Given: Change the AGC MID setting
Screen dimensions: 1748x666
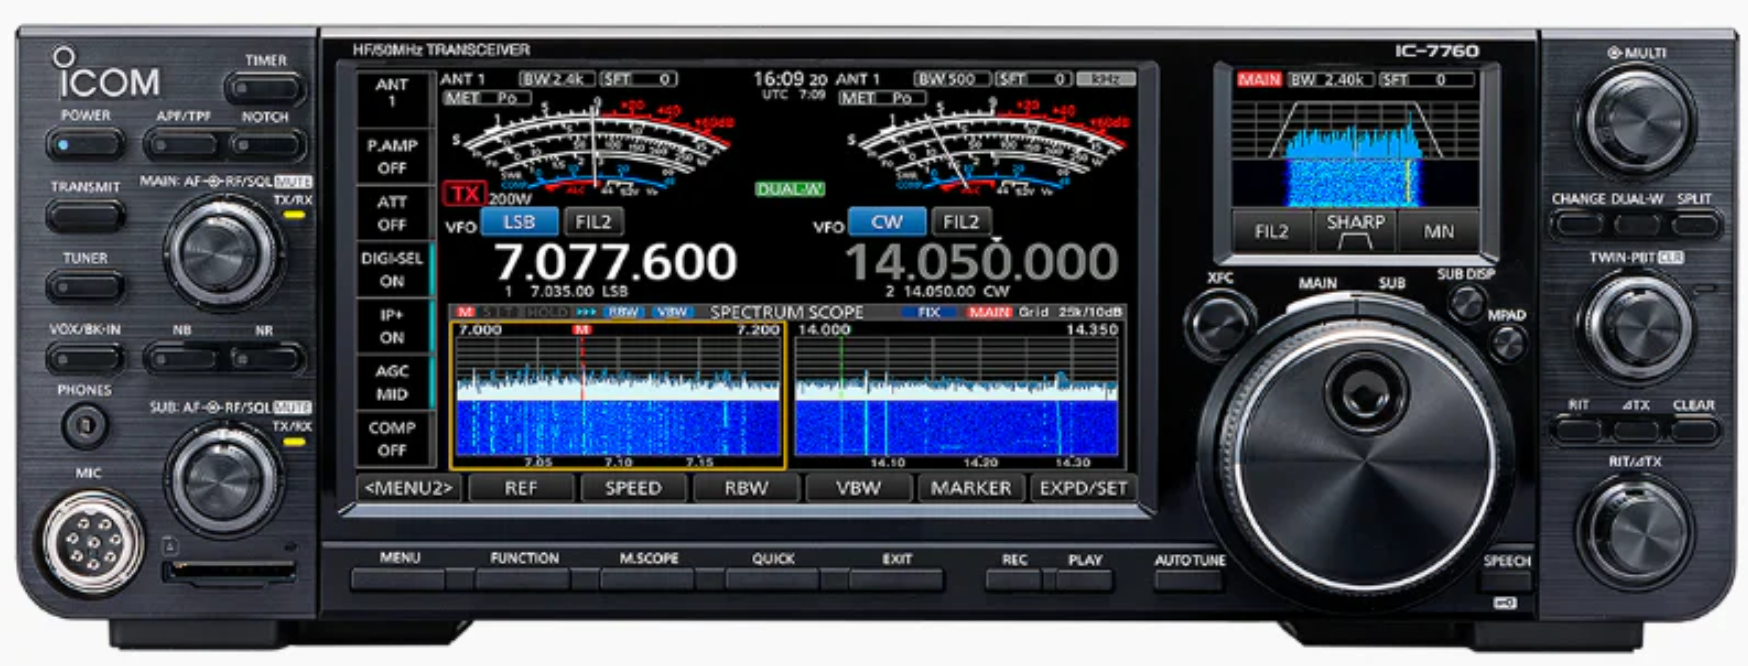Looking at the screenshot, I should click(392, 382).
